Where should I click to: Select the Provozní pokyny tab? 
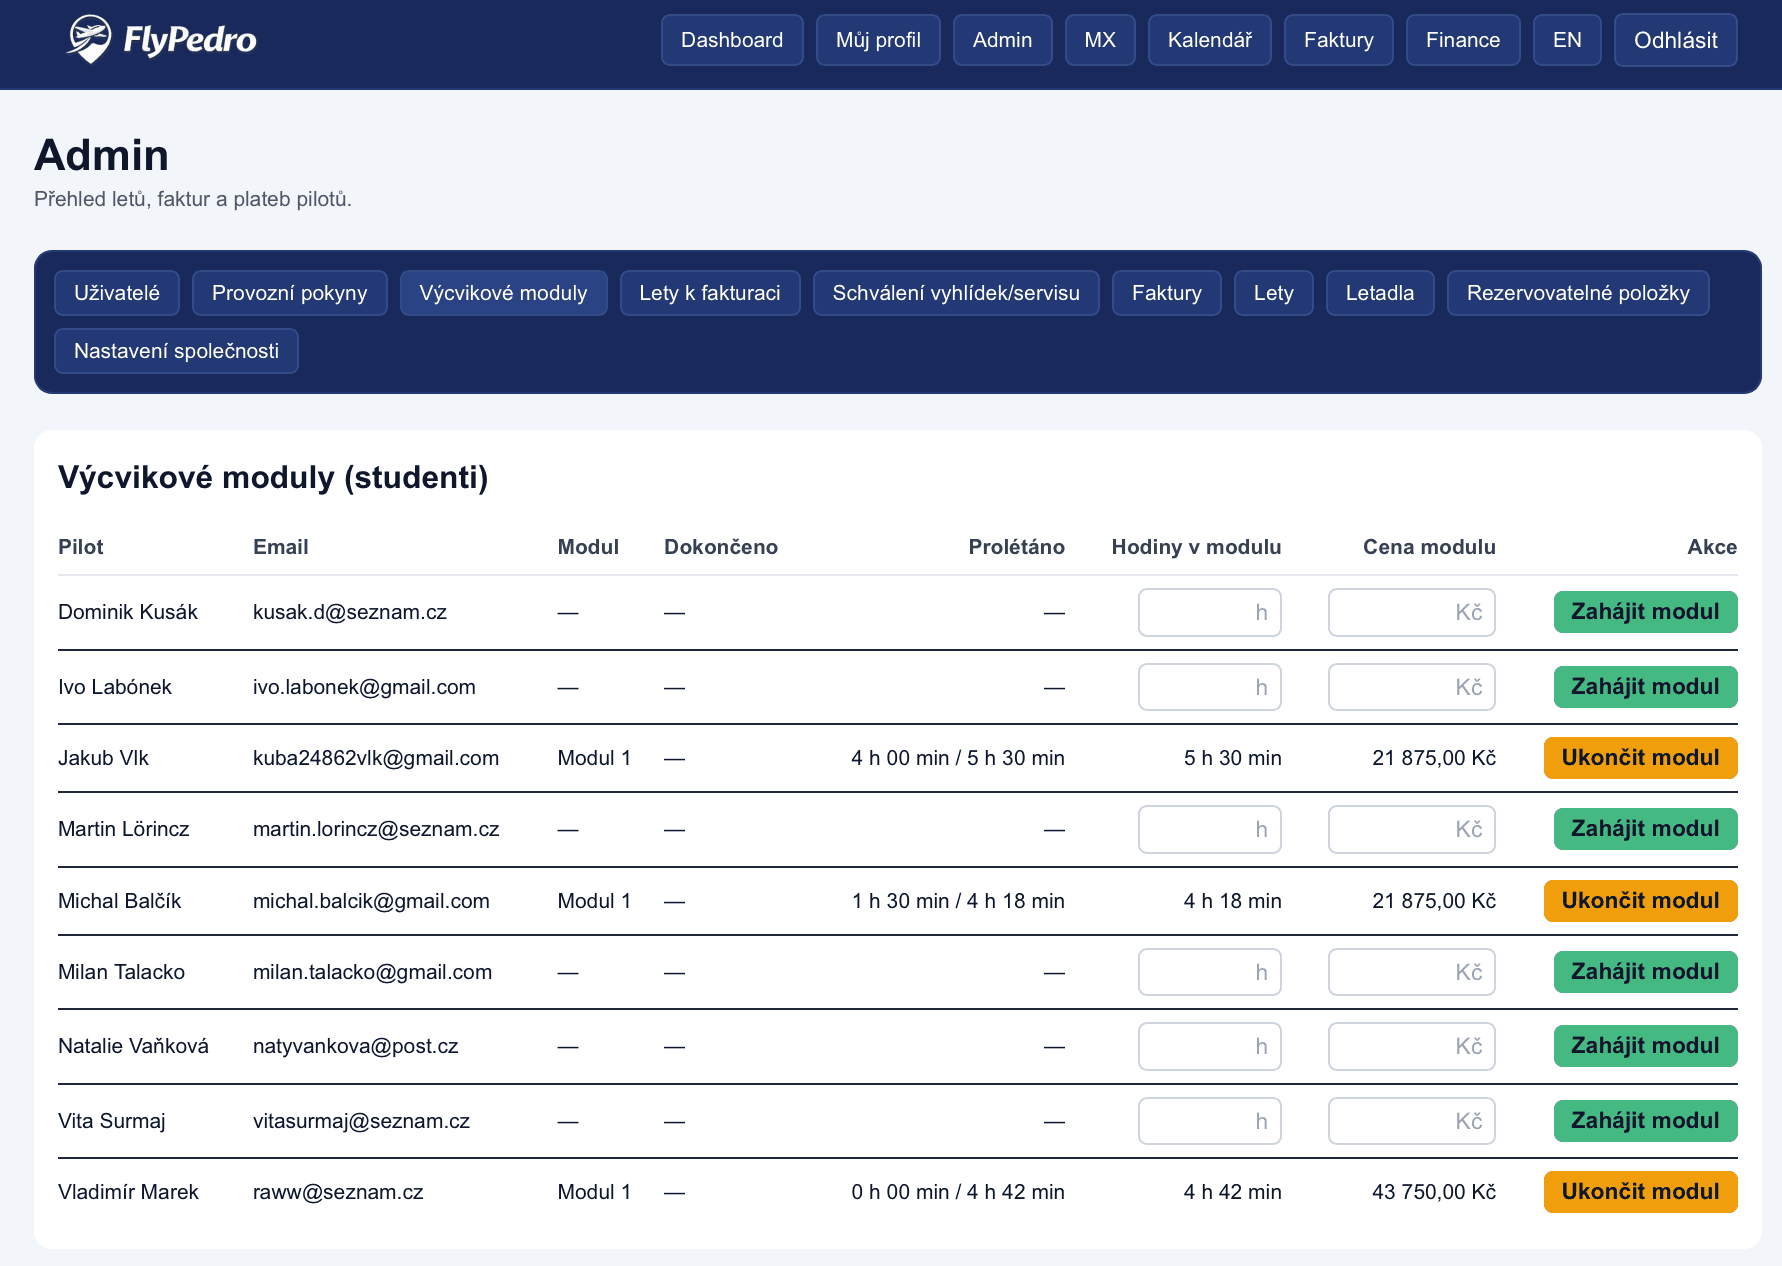(x=289, y=293)
